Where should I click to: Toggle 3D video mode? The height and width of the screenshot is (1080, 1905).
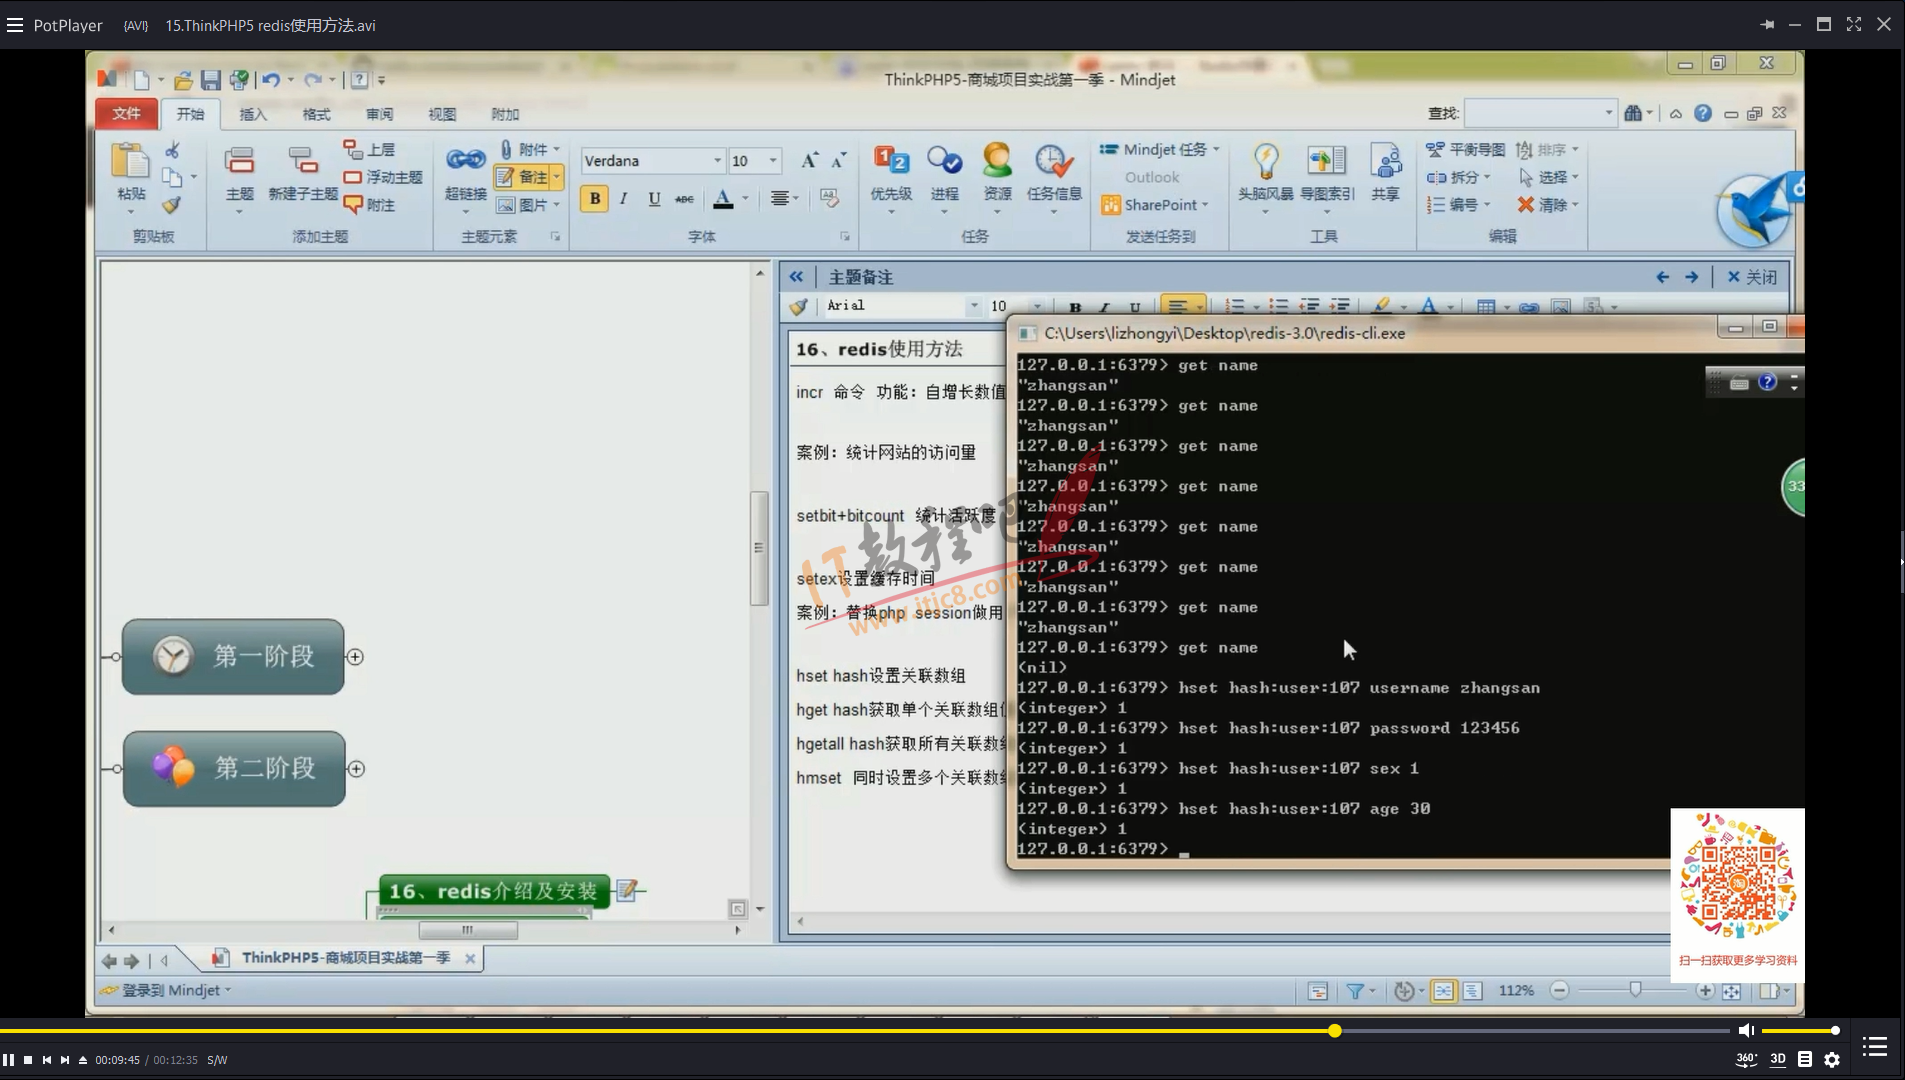1778,1059
